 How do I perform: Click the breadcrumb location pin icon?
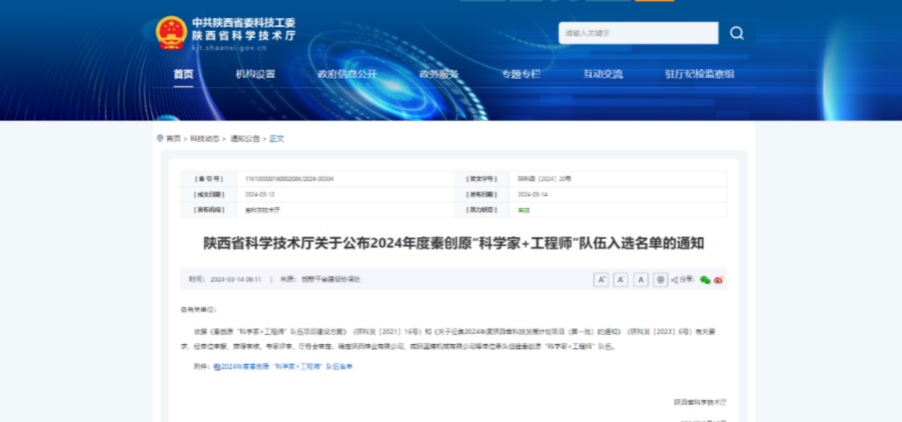click(x=160, y=138)
